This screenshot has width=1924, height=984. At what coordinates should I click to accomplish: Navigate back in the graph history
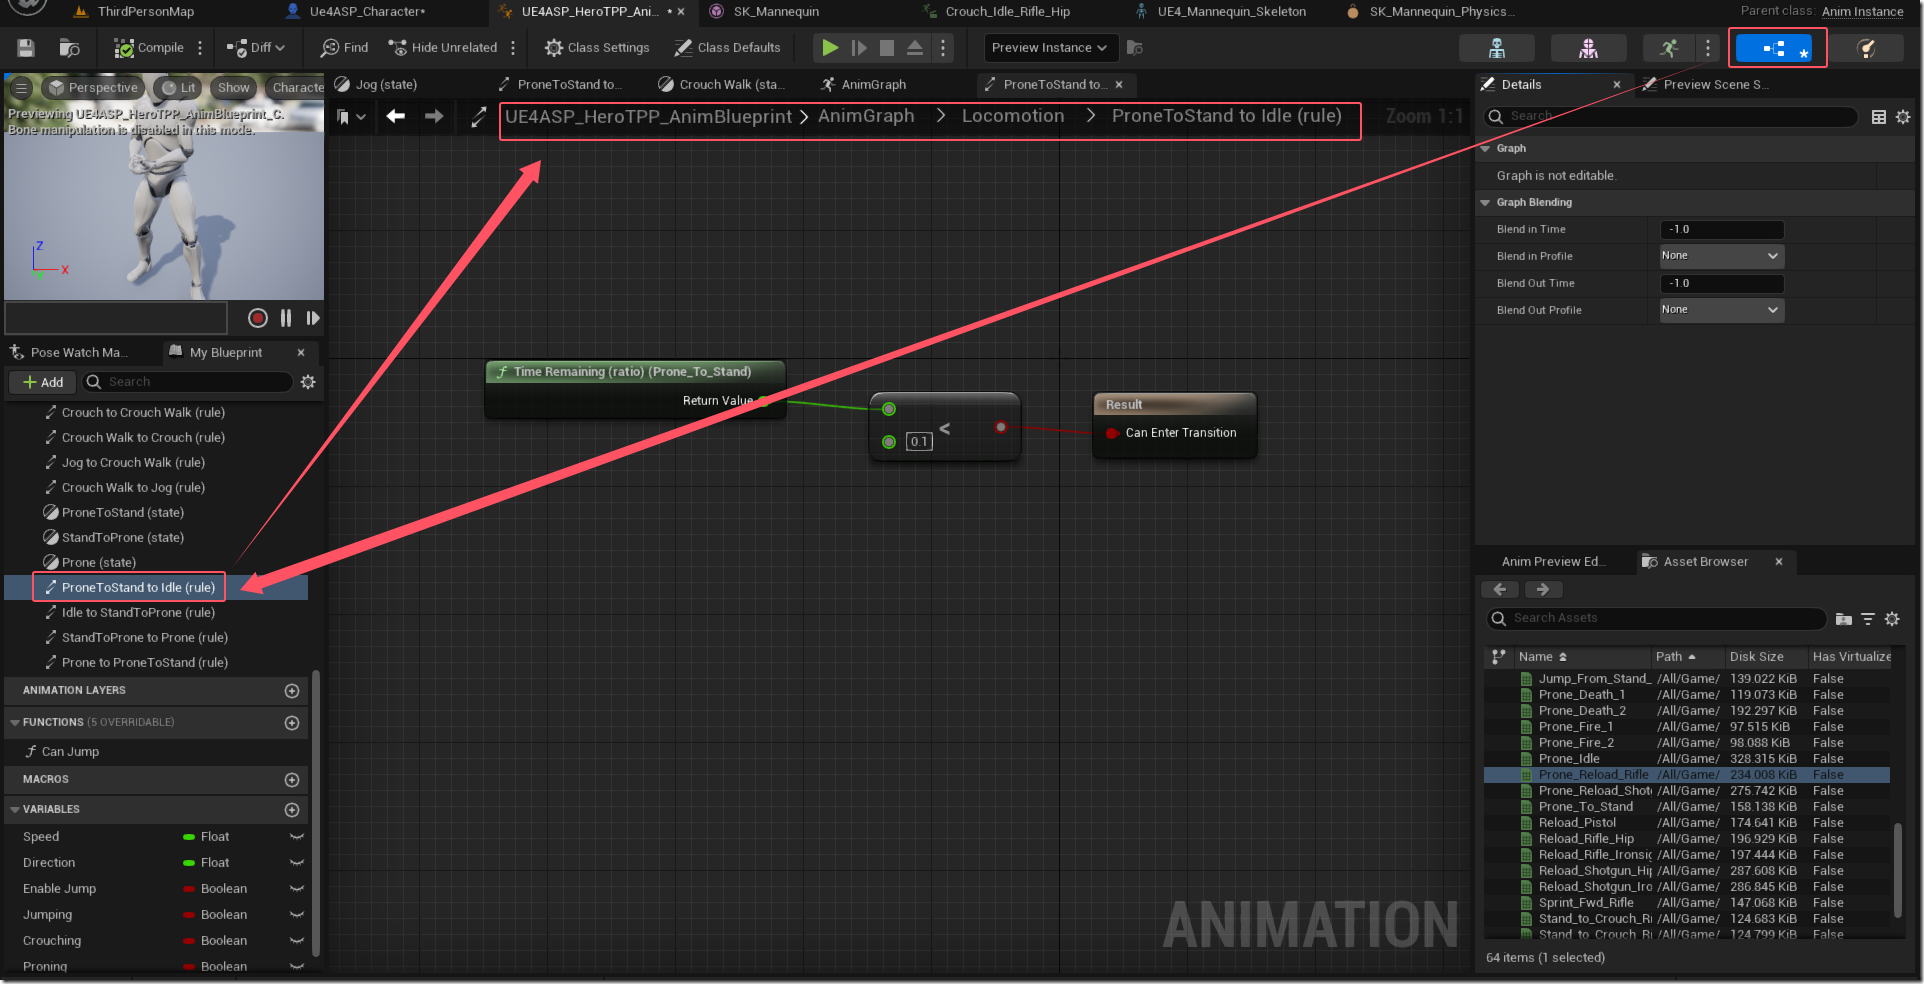tap(396, 116)
